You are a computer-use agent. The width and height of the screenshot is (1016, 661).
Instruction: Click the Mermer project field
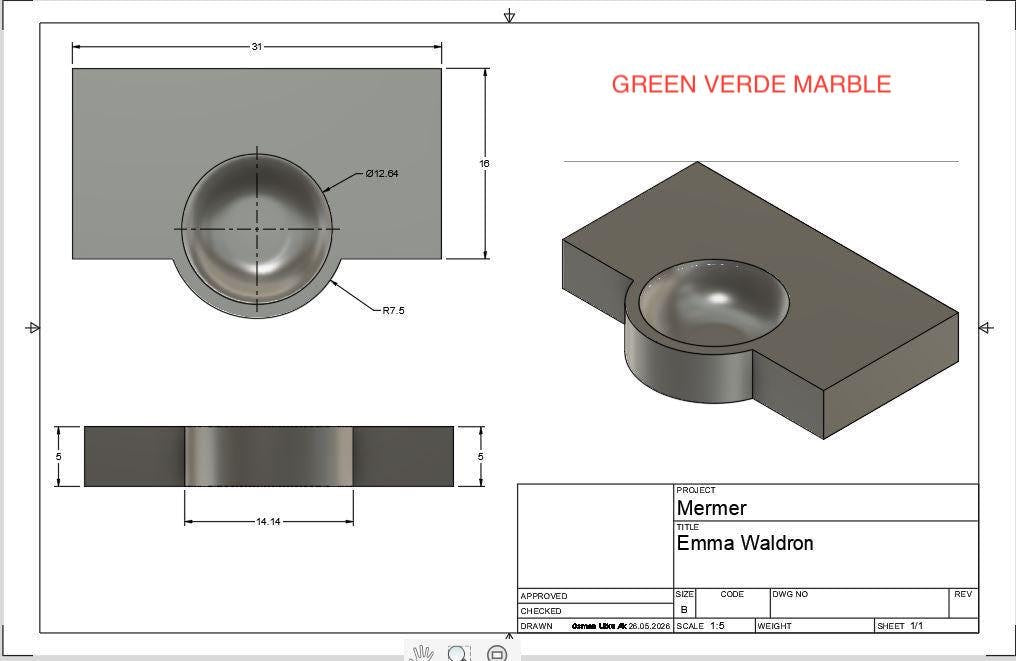tap(826, 502)
